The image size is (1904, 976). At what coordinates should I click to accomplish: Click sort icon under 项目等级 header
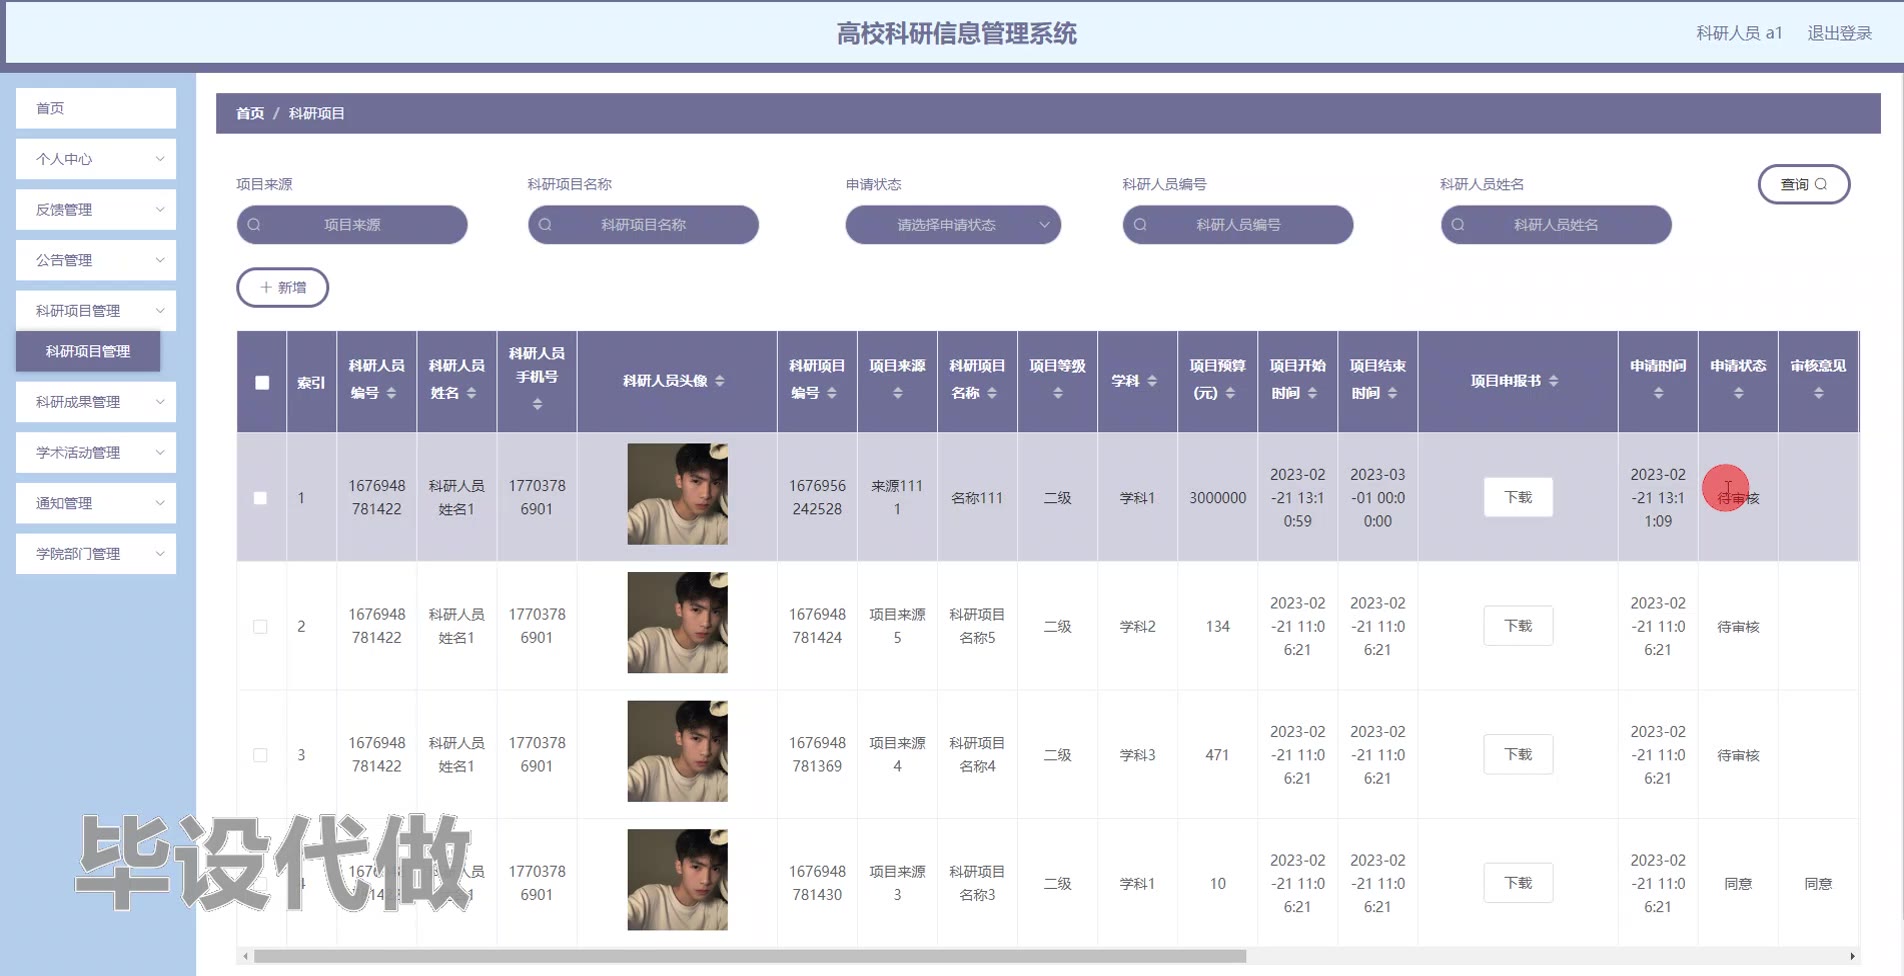coord(1057,393)
